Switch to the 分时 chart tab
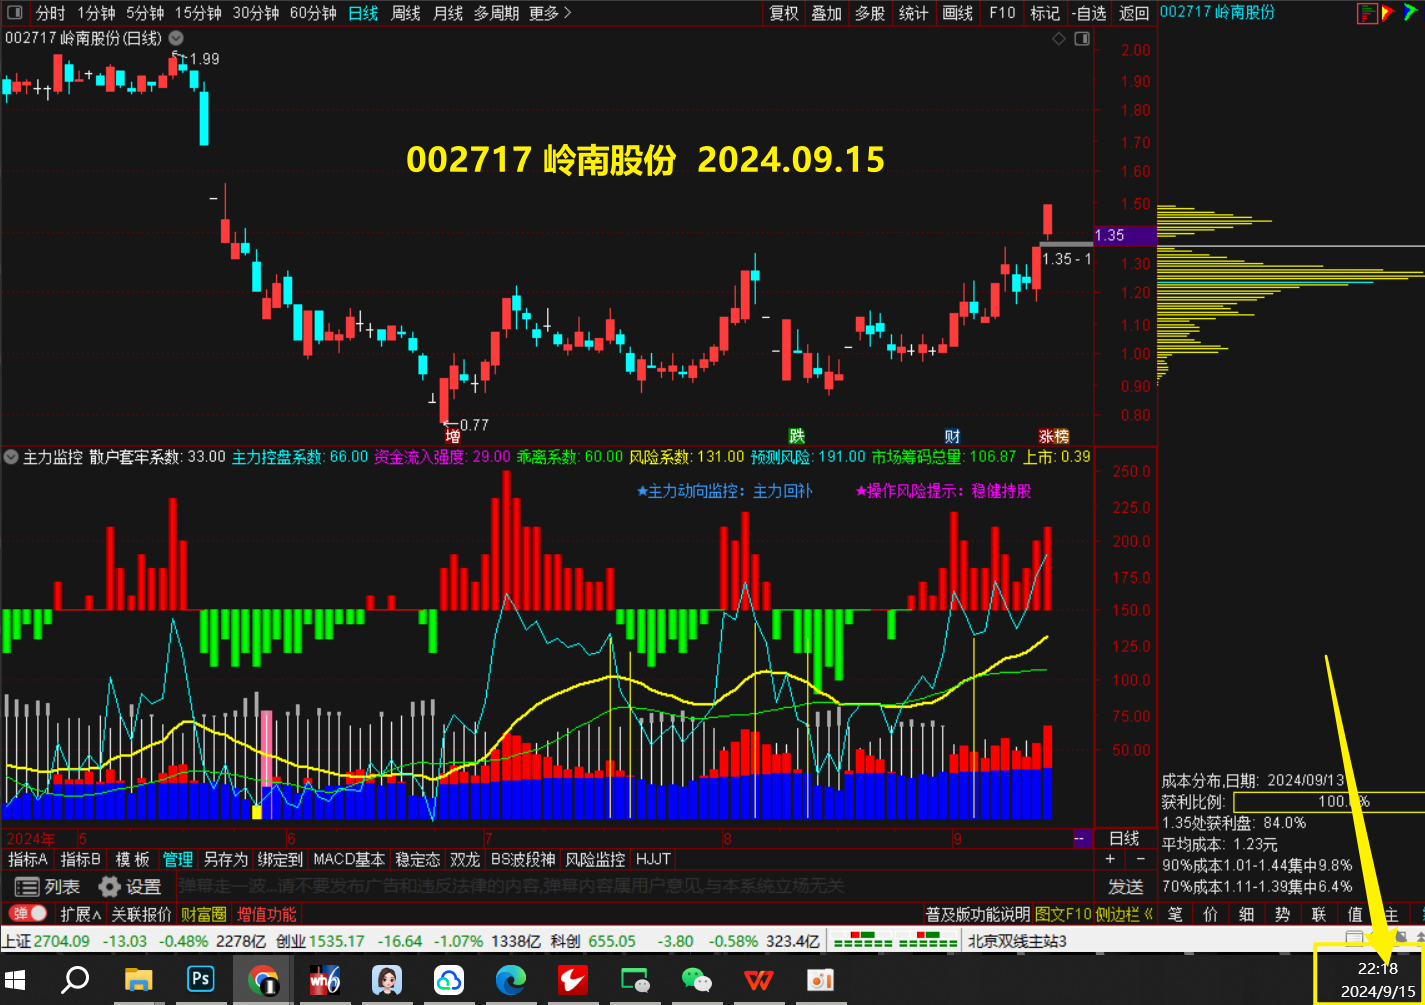 point(50,13)
